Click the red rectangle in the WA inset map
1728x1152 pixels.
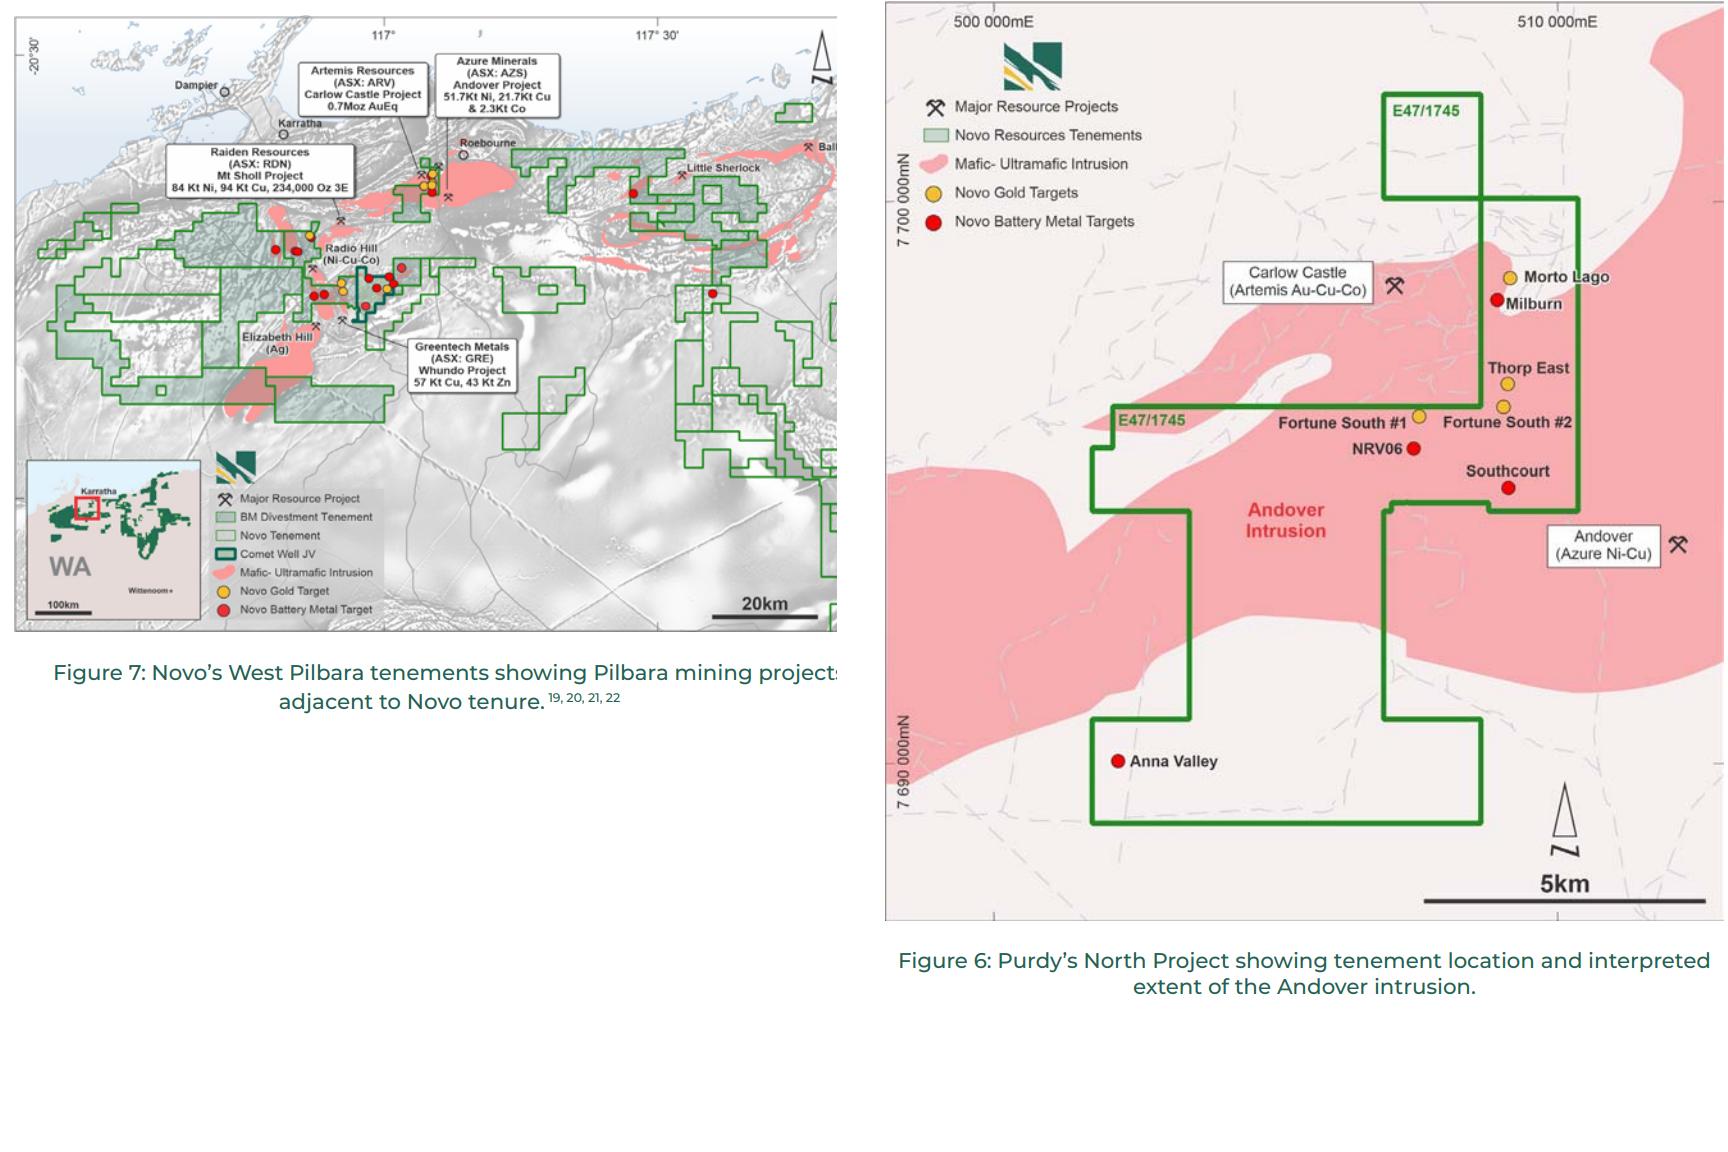tap(87, 508)
